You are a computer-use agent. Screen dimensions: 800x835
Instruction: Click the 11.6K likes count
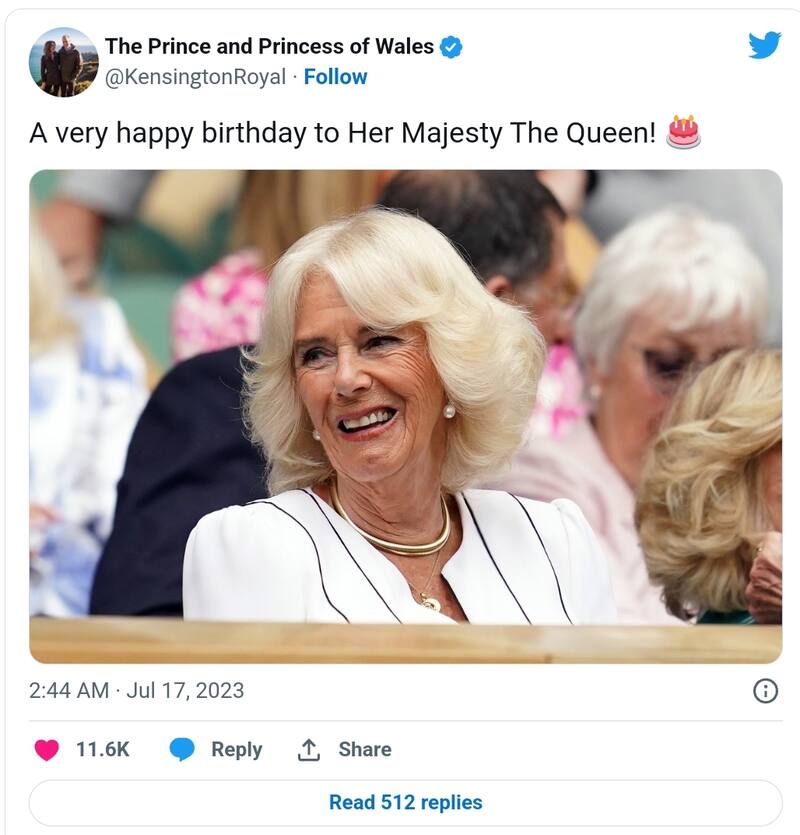103,749
